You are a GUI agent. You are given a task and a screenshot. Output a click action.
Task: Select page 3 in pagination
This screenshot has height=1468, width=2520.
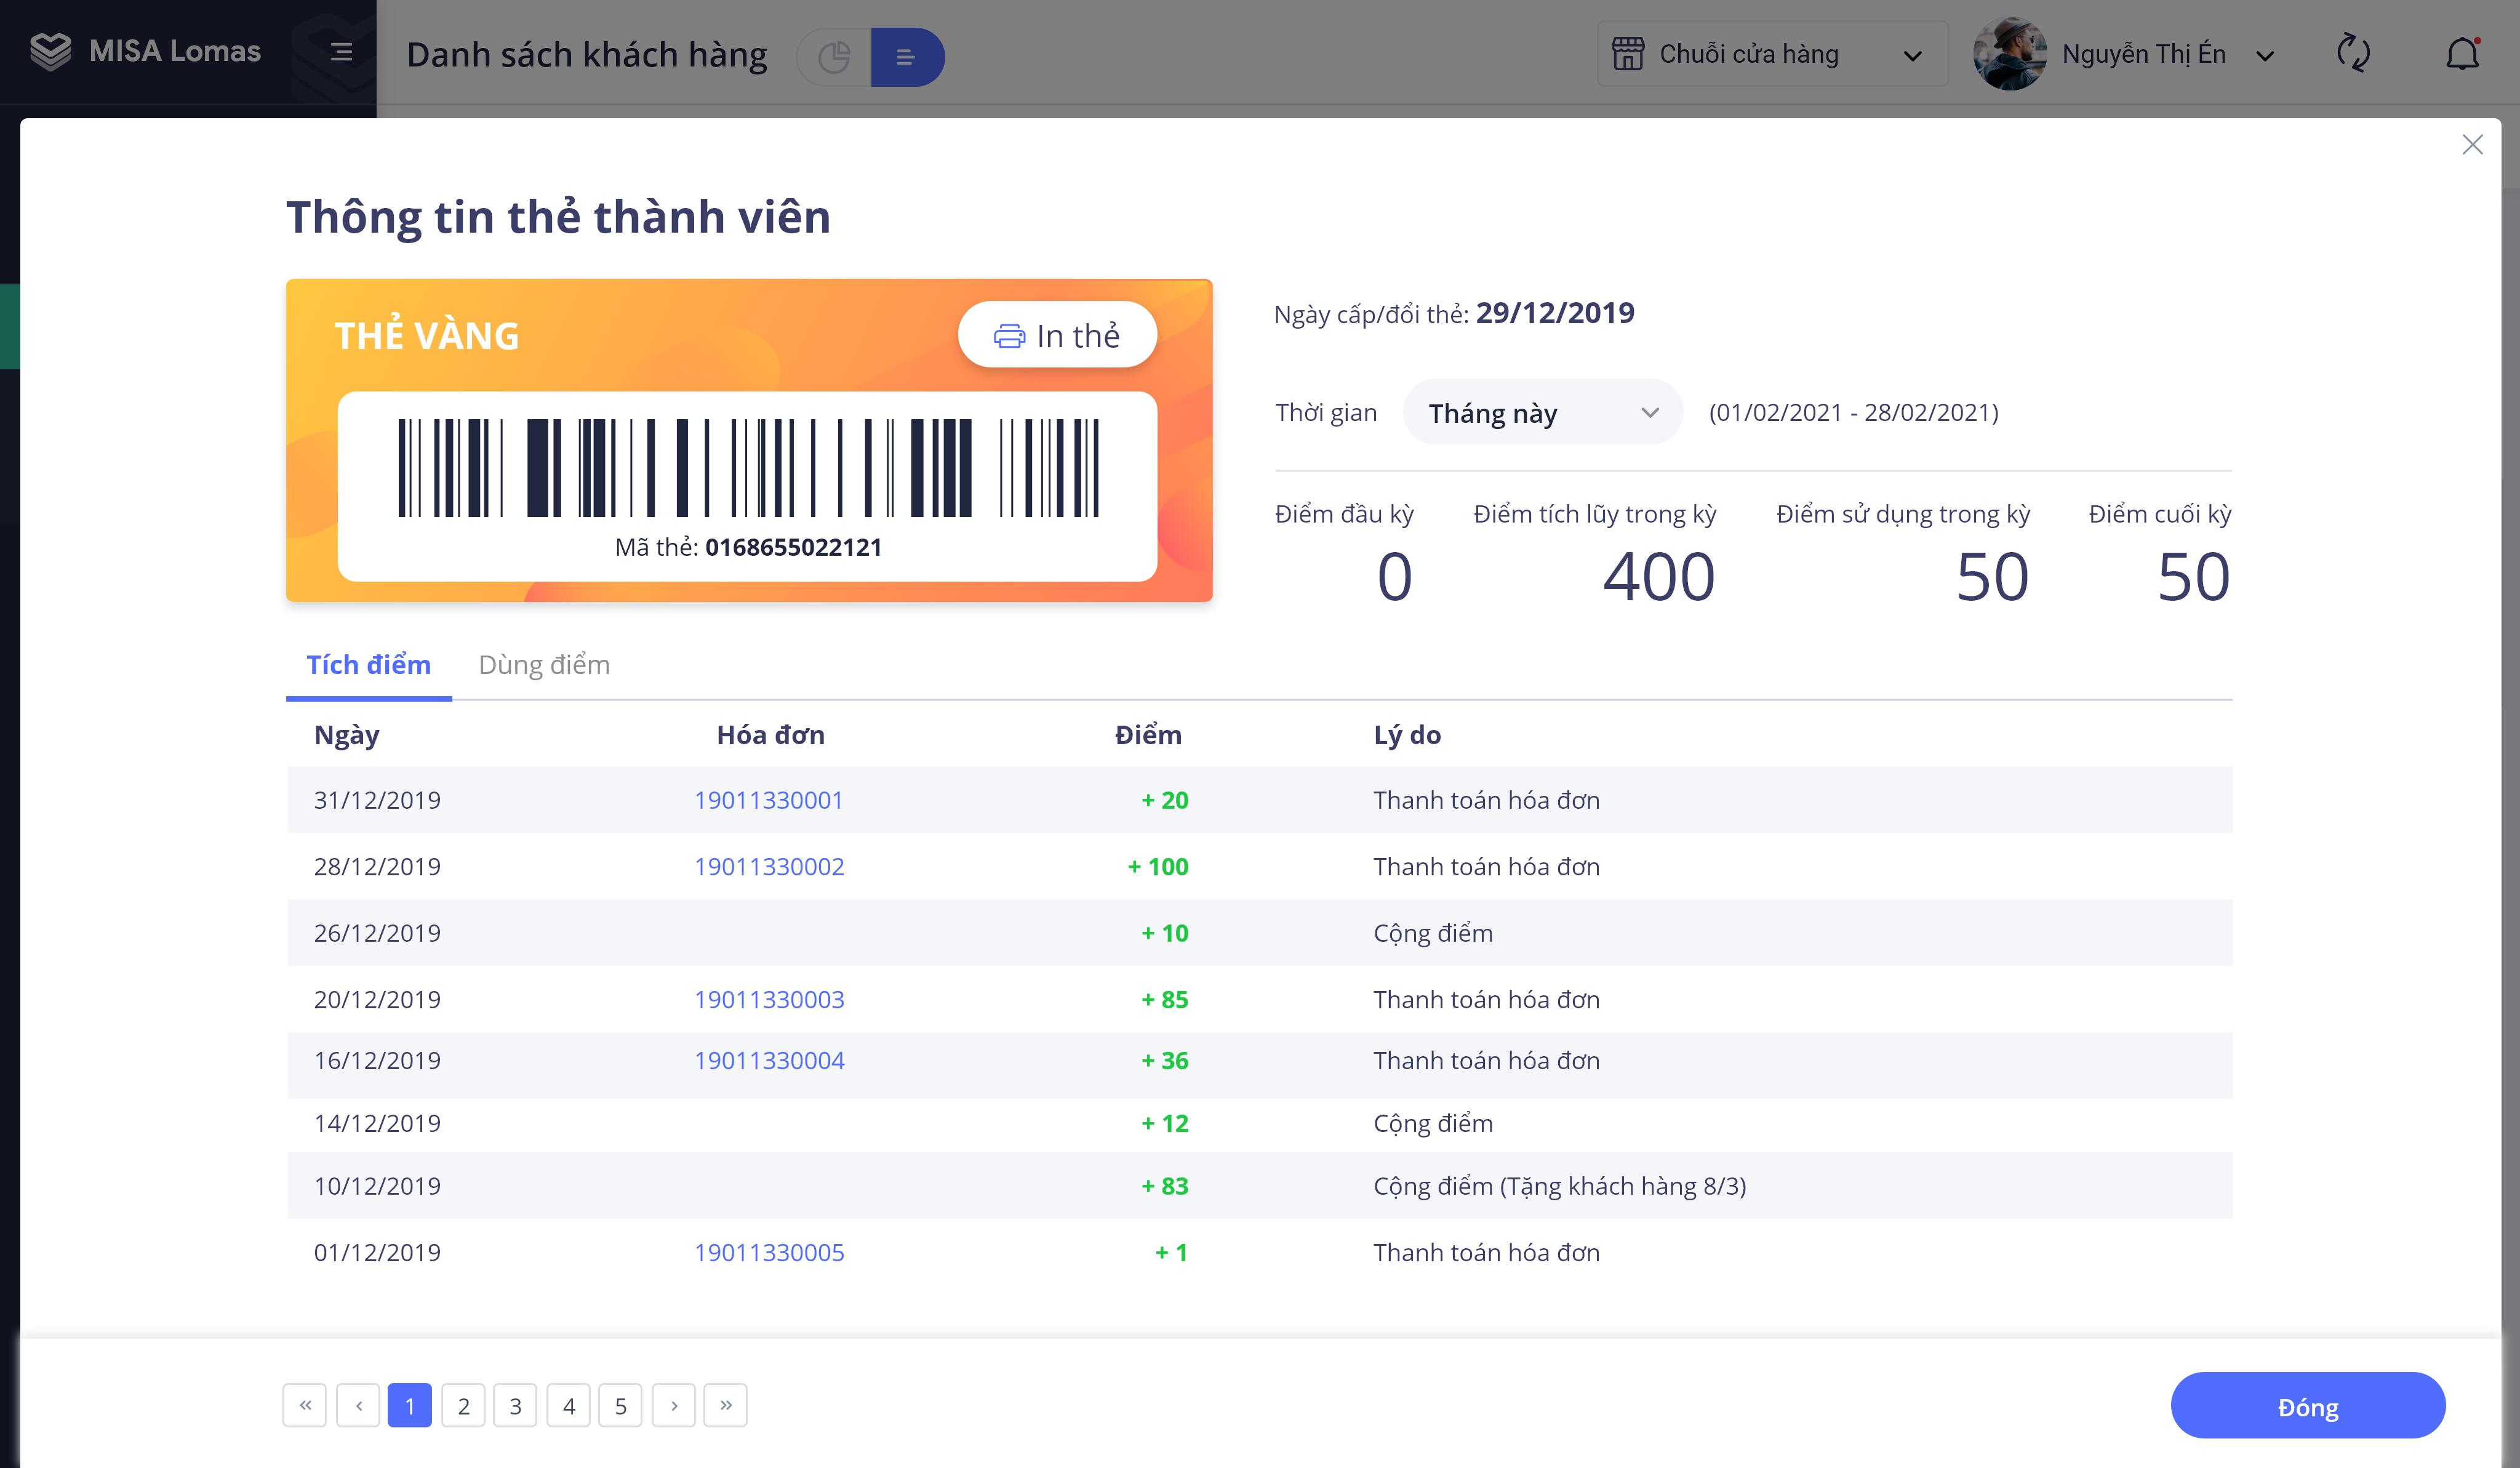point(515,1405)
